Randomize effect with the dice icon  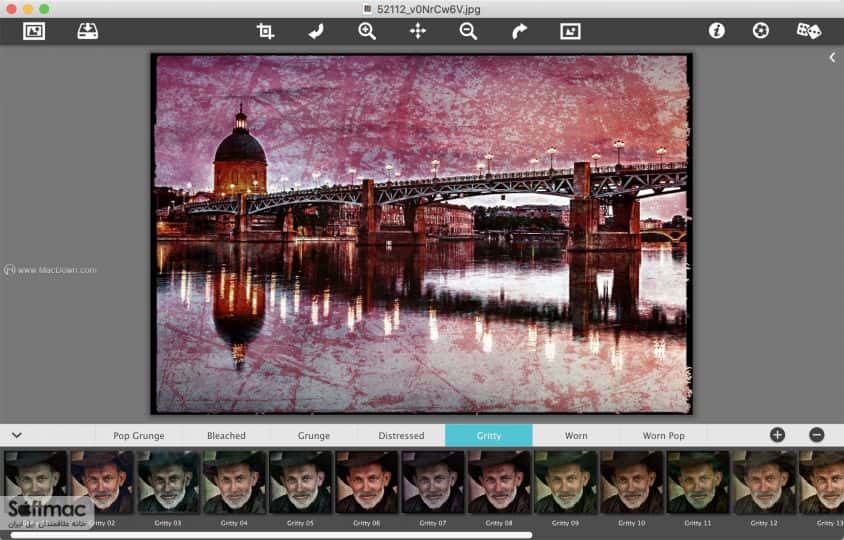coord(808,31)
